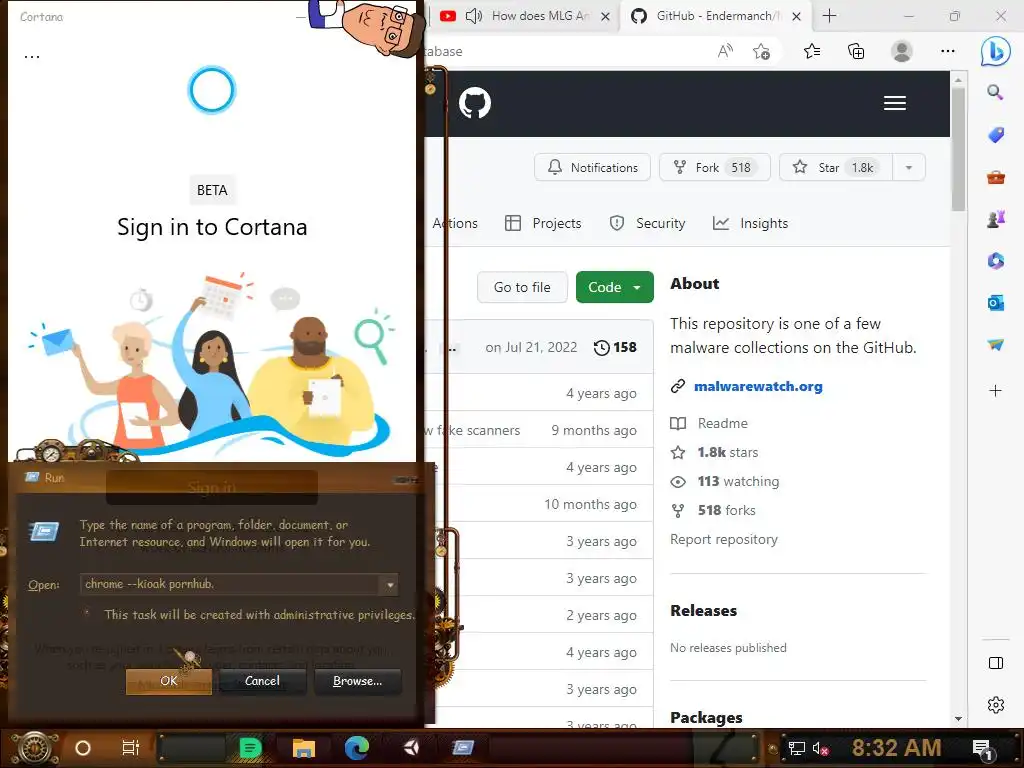The image size is (1024, 768).
Task: Open the Edge sidebar Drop paper-plane icon
Action: [995, 344]
